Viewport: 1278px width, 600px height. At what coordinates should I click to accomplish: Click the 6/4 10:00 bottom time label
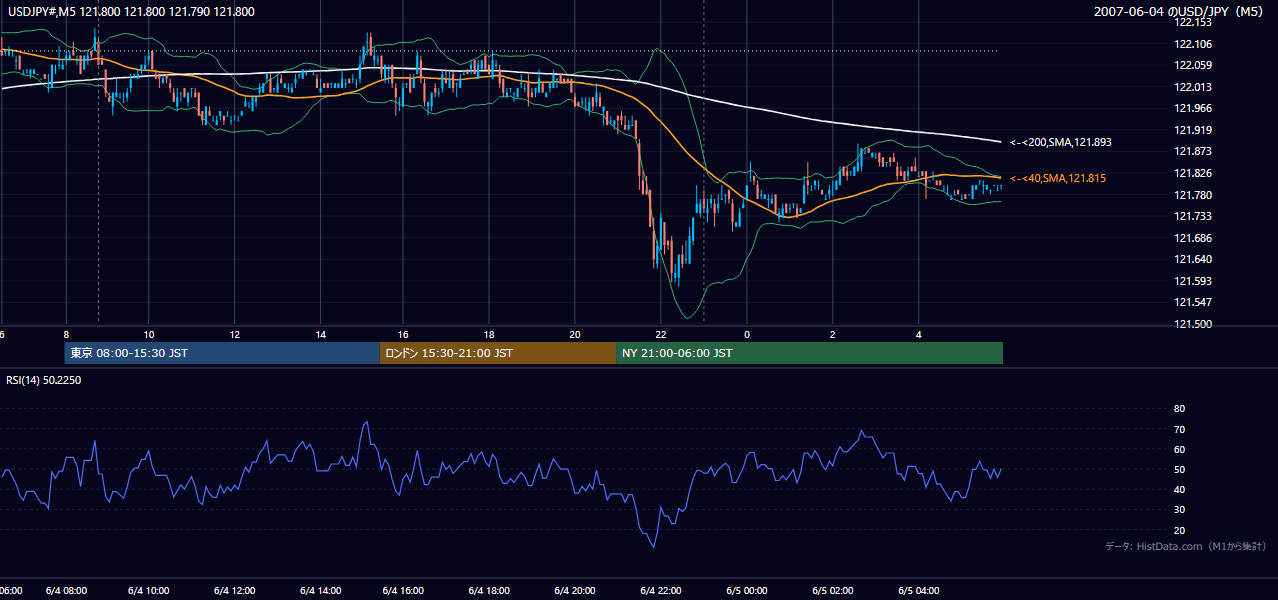(148, 590)
